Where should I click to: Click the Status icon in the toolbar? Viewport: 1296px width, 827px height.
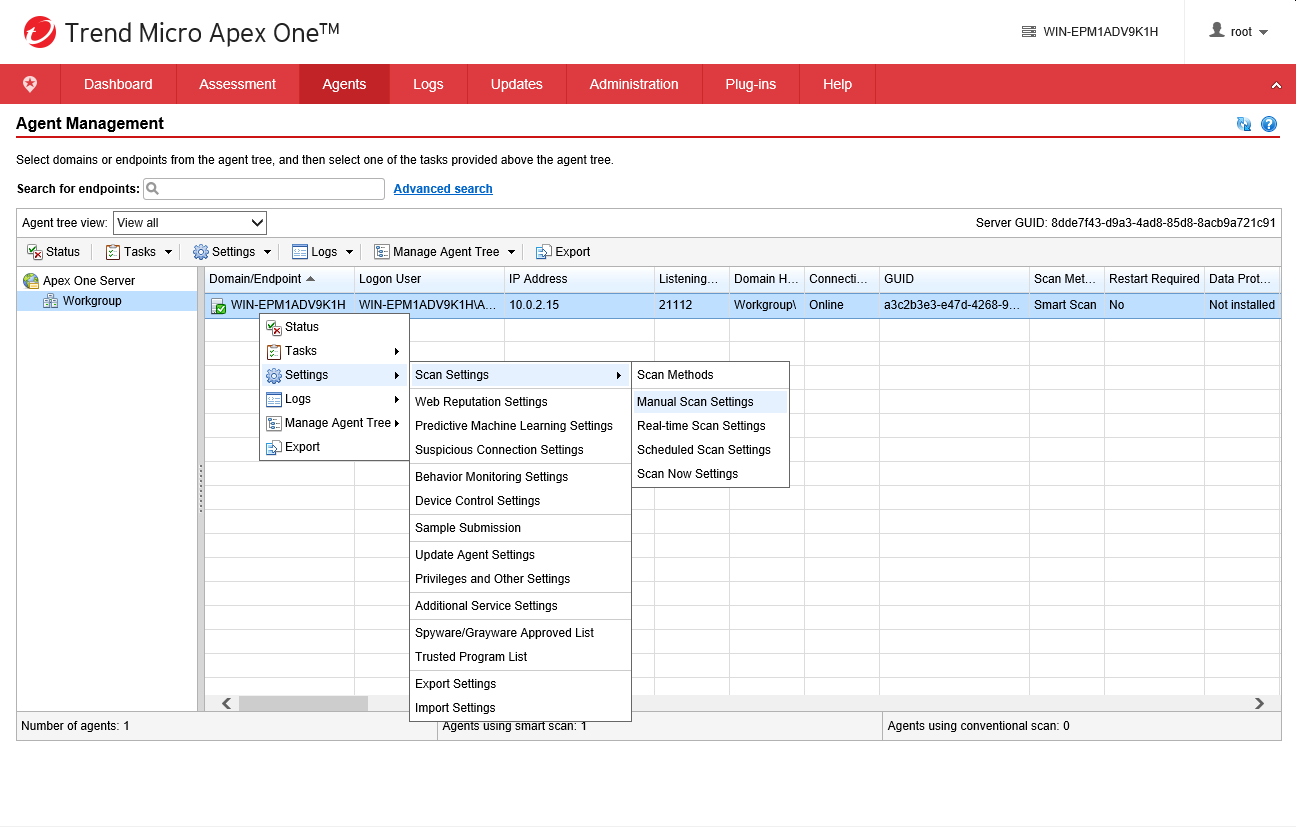[x=35, y=252]
